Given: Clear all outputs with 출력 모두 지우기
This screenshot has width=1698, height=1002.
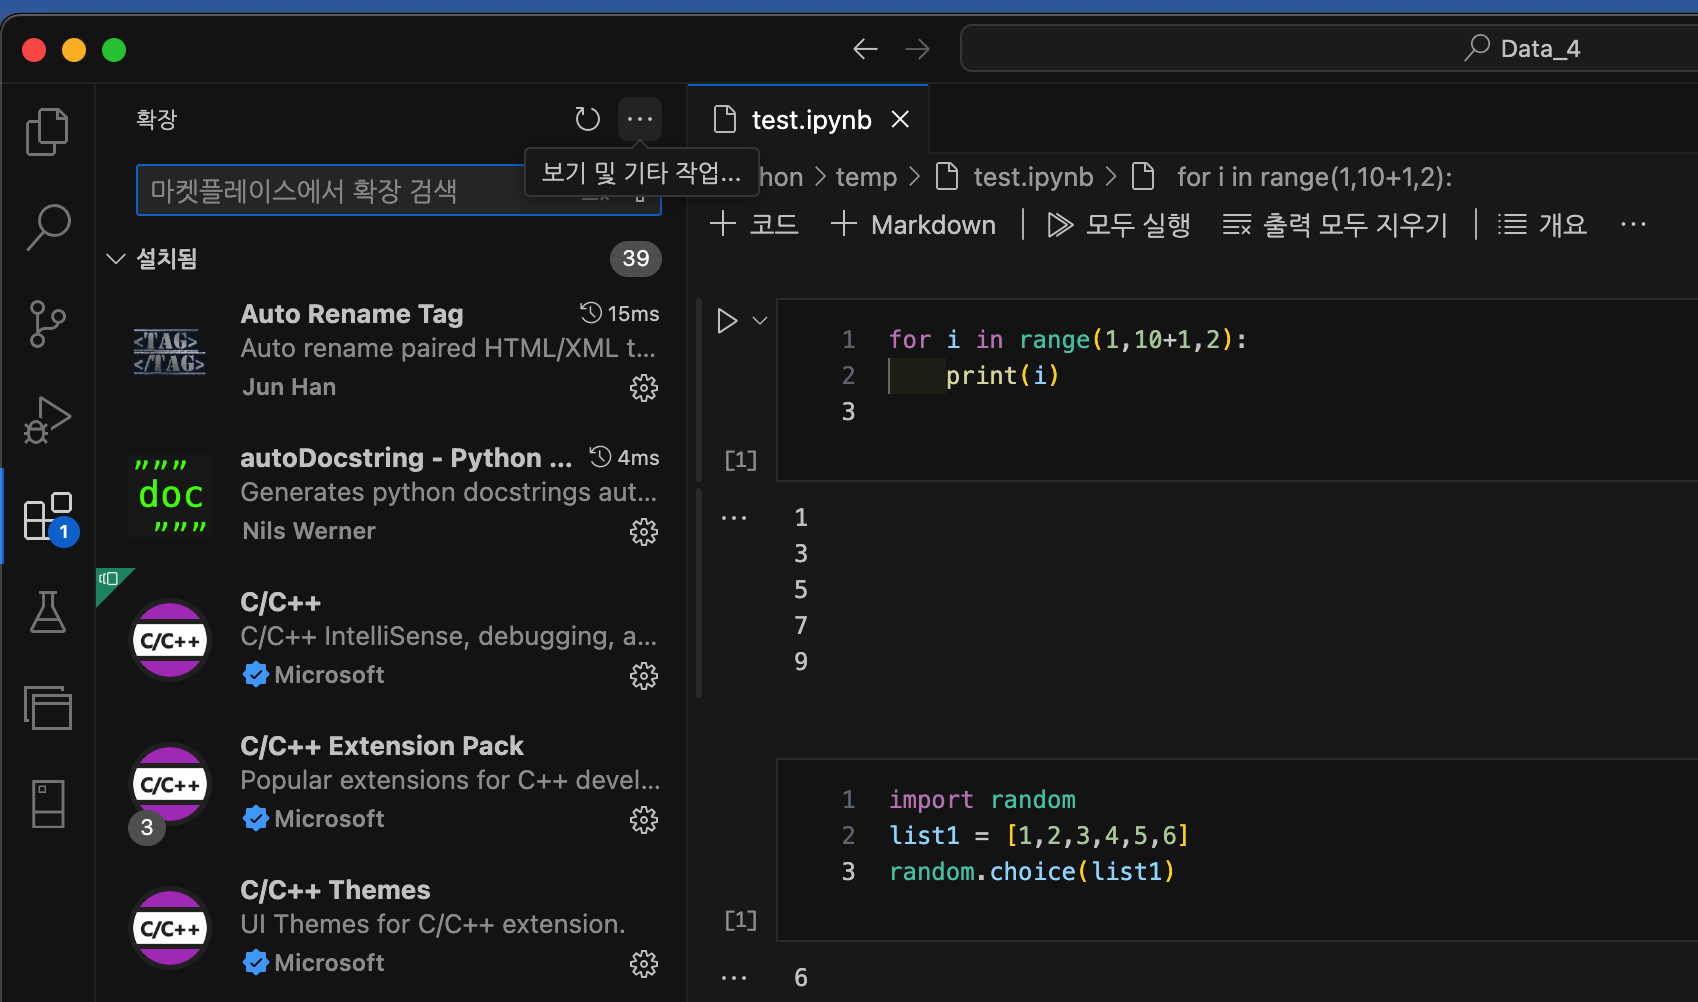Looking at the screenshot, I should [1335, 225].
